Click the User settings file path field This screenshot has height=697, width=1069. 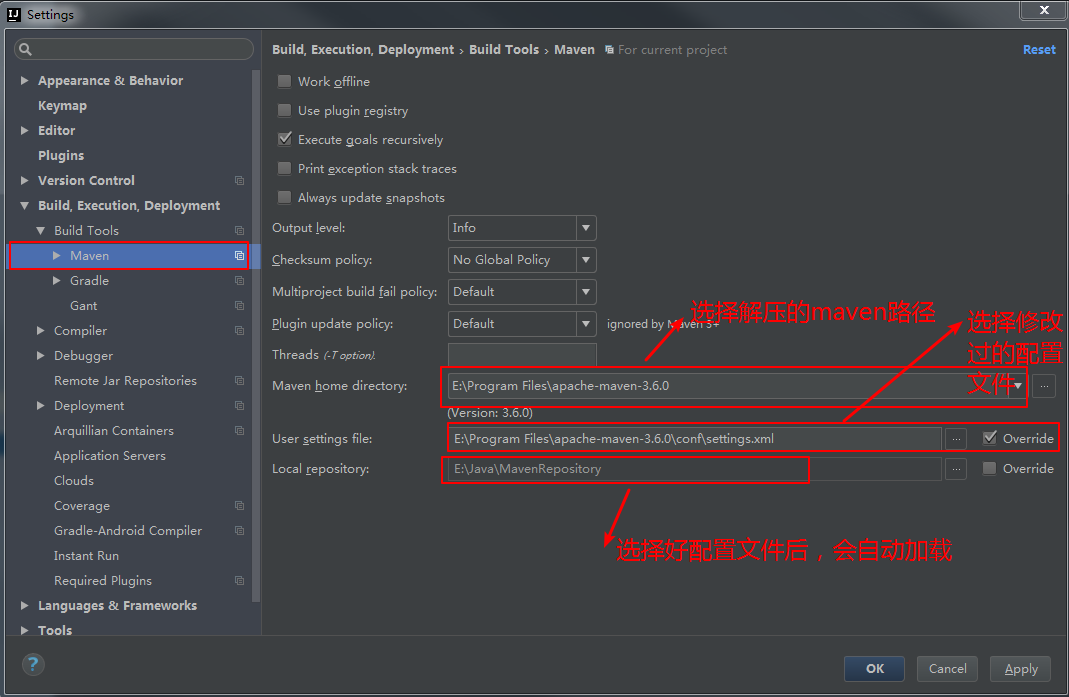[694, 439]
